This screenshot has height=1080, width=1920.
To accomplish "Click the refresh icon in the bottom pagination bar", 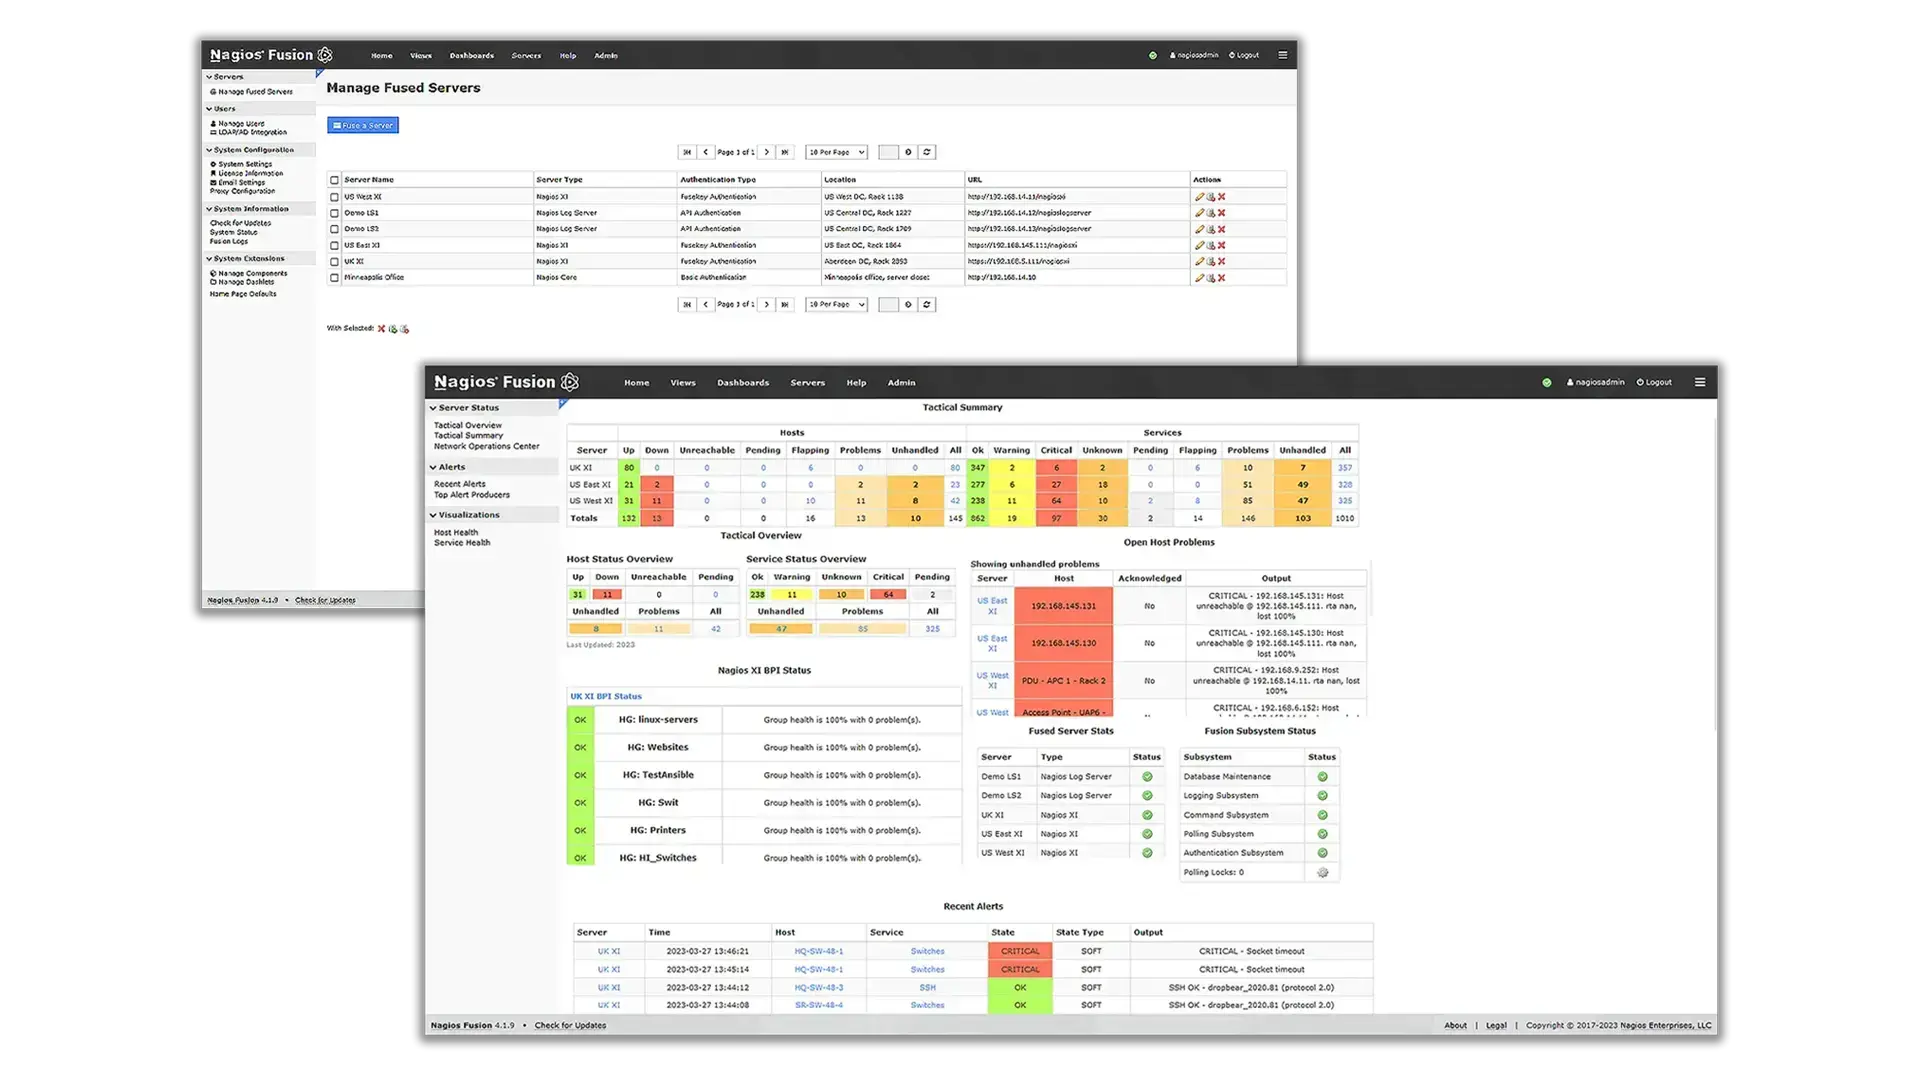I will coord(927,304).
